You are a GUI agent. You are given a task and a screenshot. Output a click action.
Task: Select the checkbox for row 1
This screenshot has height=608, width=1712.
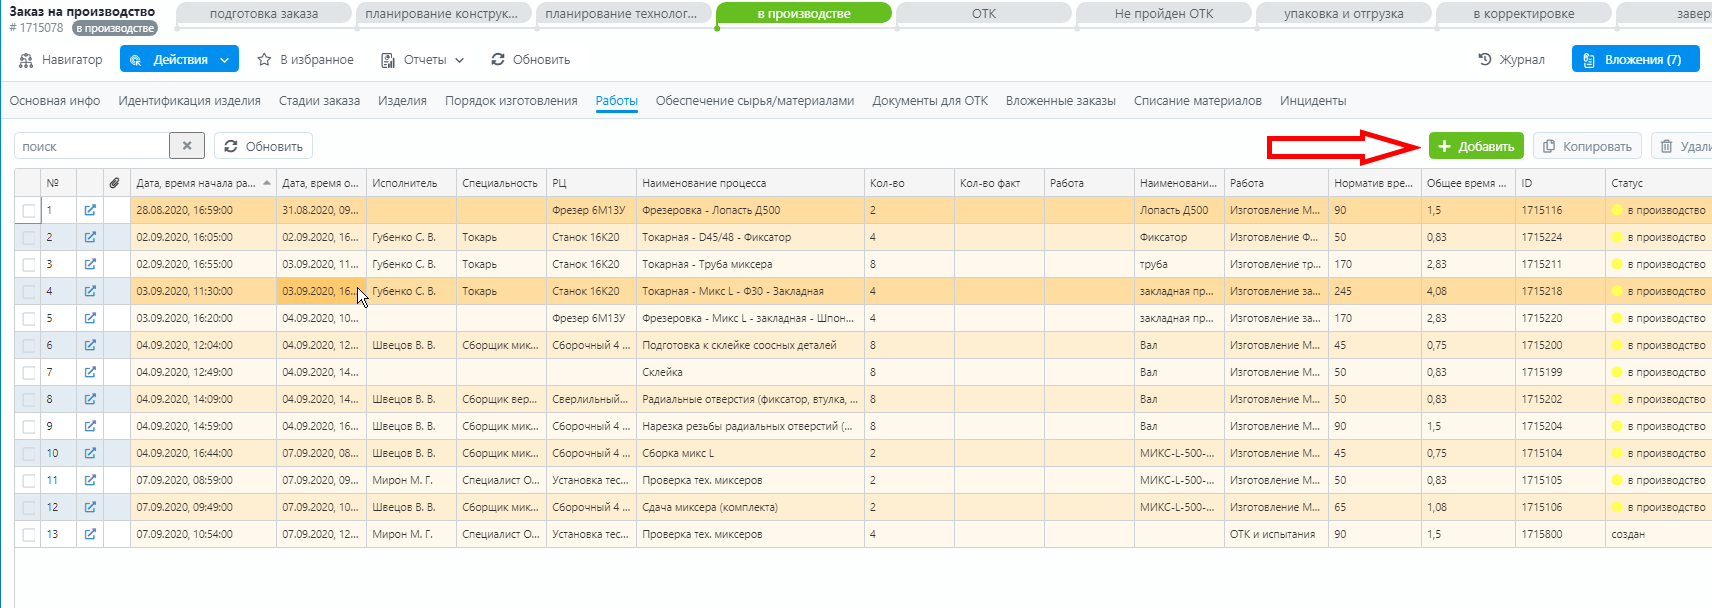click(x=29, y=211)
